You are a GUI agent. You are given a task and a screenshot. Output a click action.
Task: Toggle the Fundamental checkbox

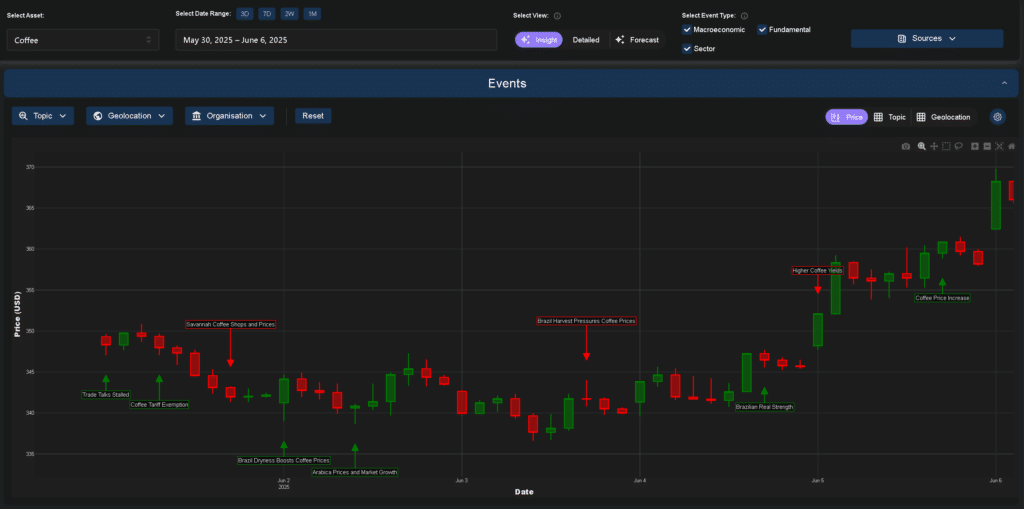(762, 29)
